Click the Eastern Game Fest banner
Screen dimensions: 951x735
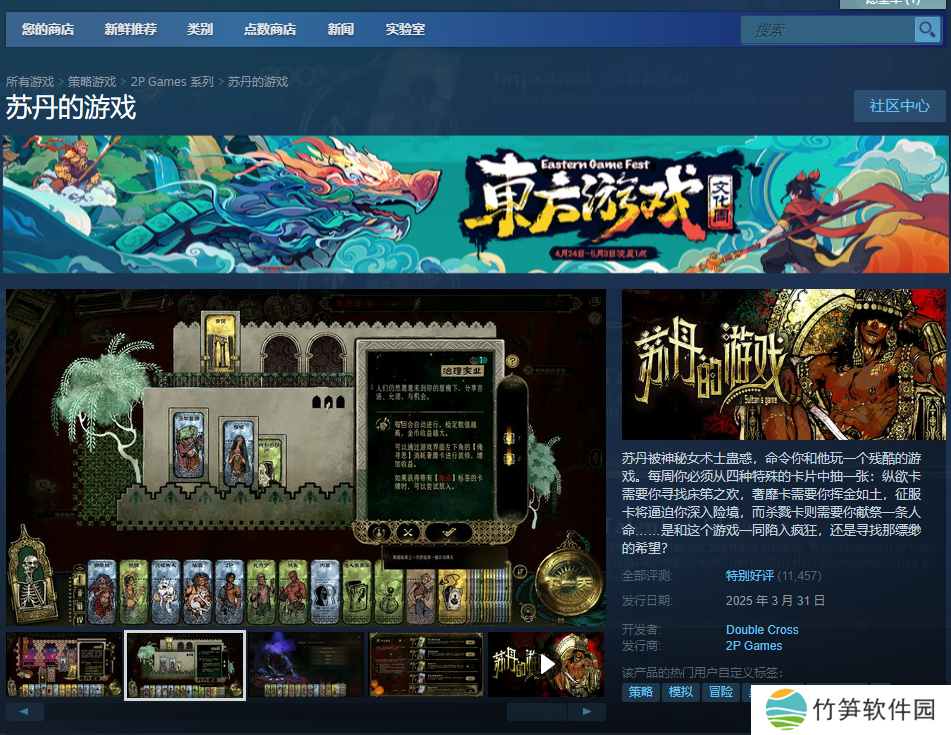point(476,205)
